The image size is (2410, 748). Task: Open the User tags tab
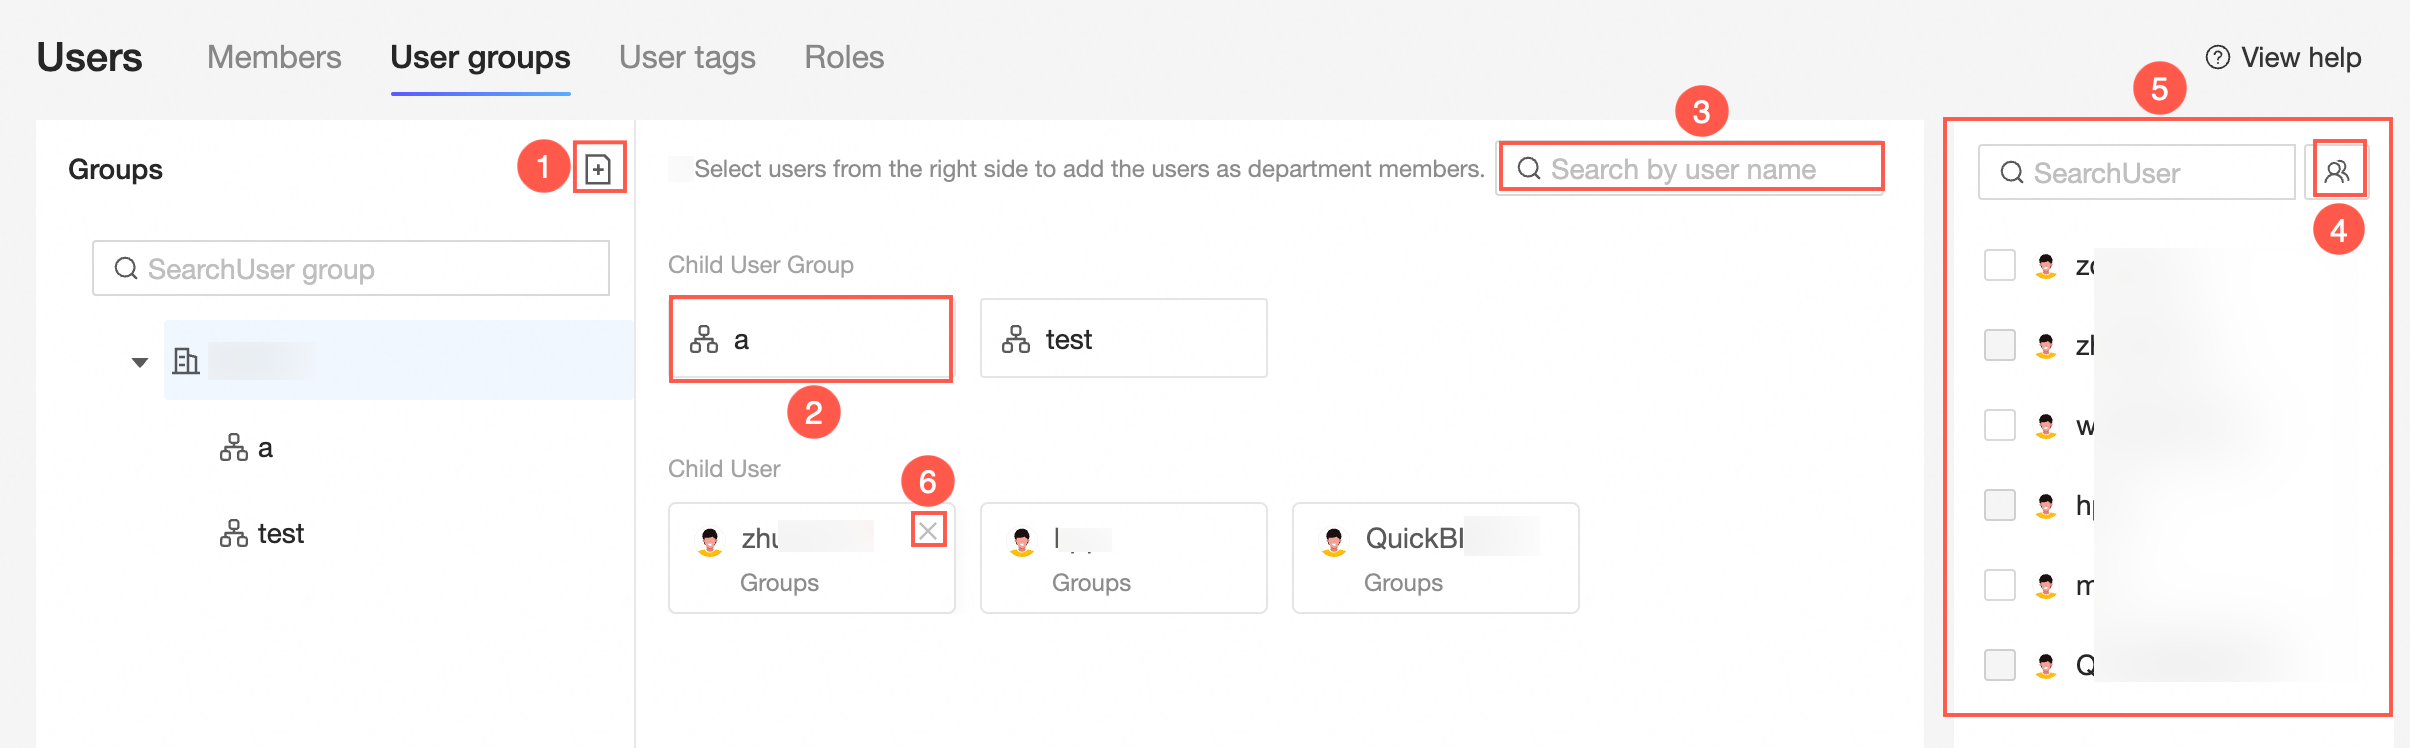[x=687, y=58]
